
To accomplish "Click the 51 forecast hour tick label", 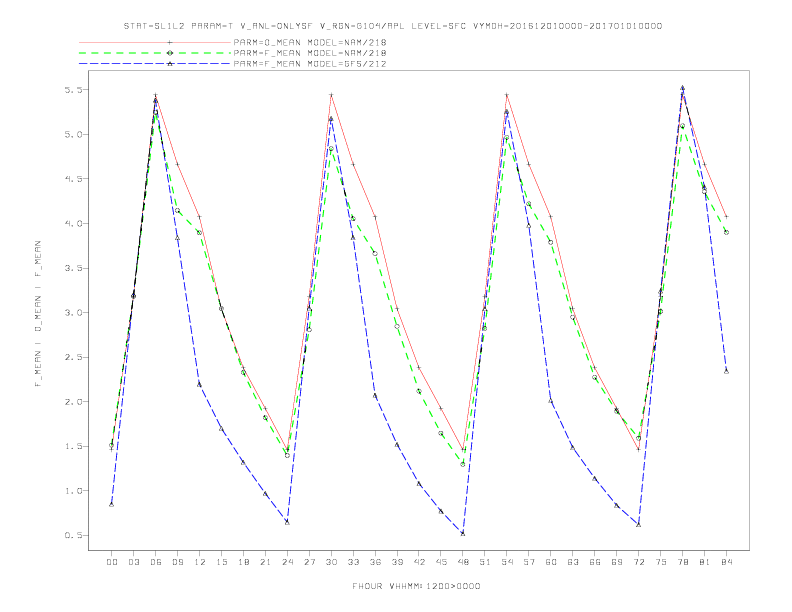I will (x=485, y=562).
